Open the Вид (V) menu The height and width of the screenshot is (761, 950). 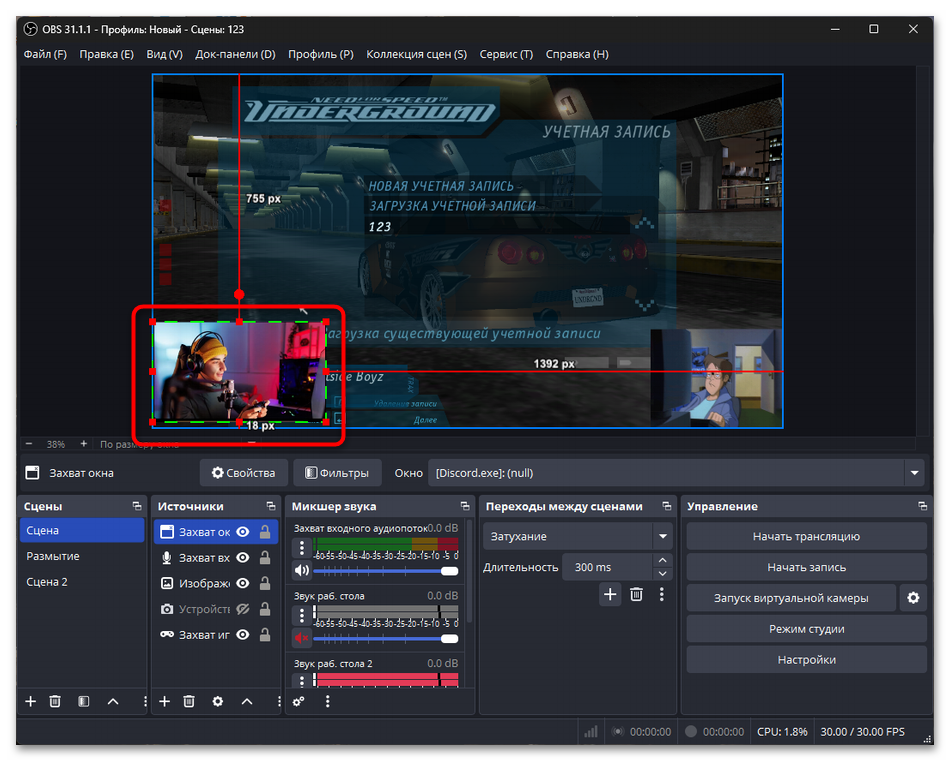164,54
